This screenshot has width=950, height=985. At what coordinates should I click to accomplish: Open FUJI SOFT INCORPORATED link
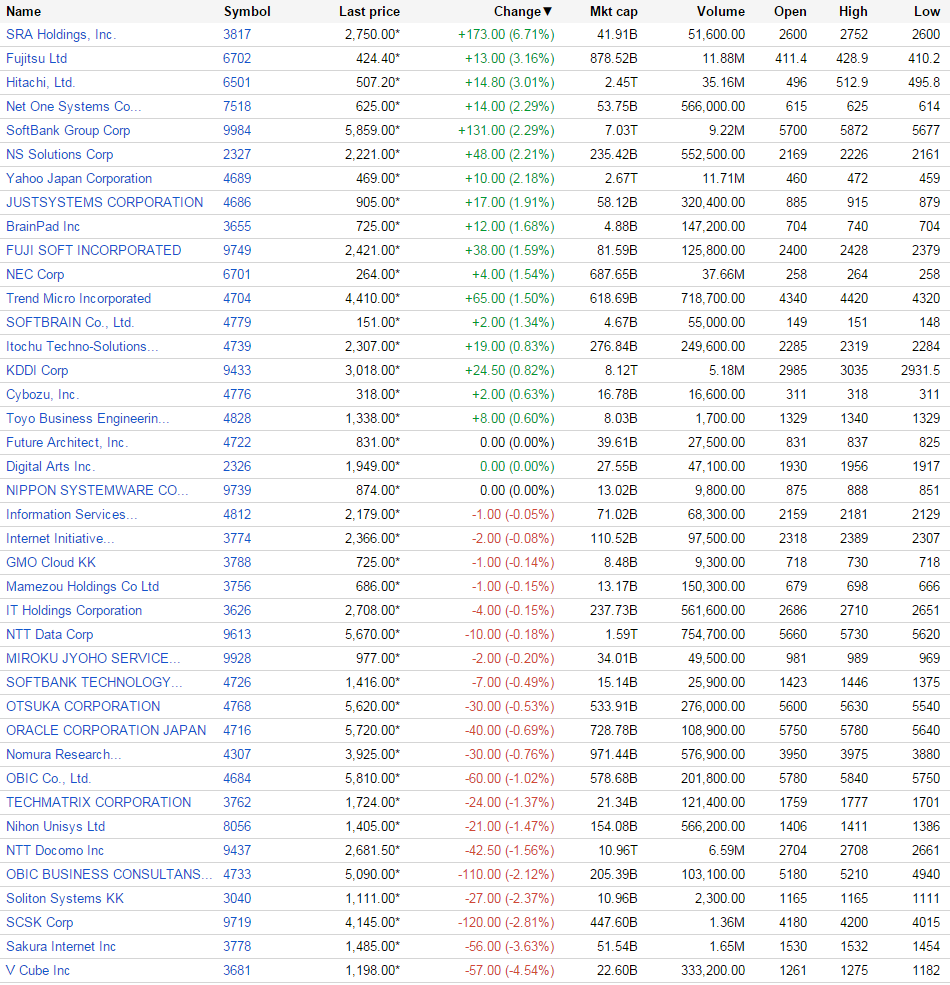coord(94,250)
